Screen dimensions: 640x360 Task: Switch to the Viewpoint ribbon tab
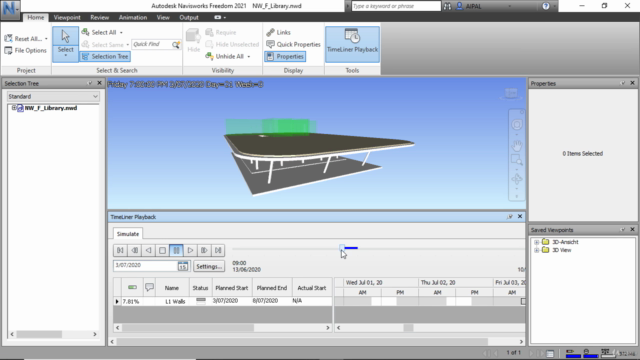[67, 18]
